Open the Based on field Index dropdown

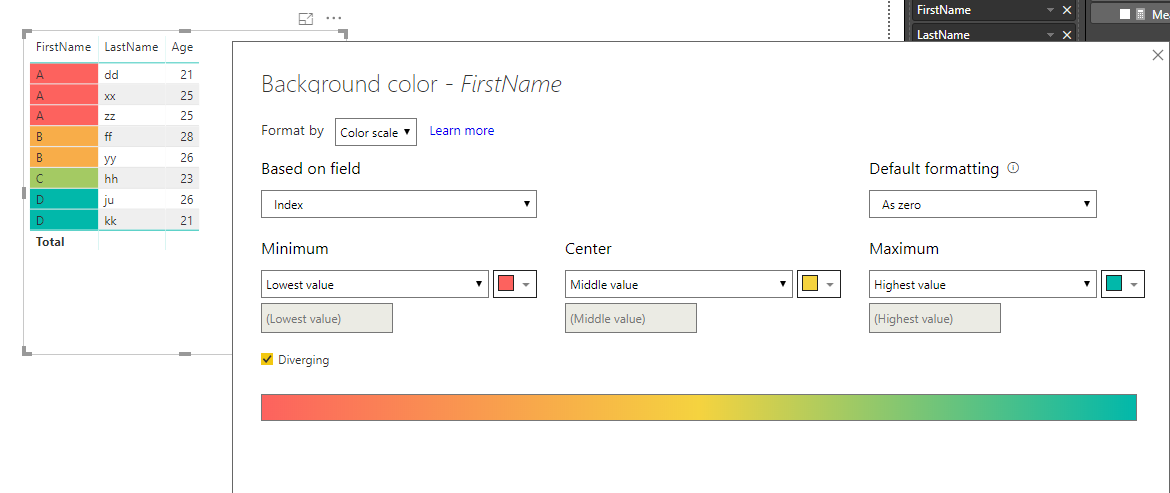[398, 204]
